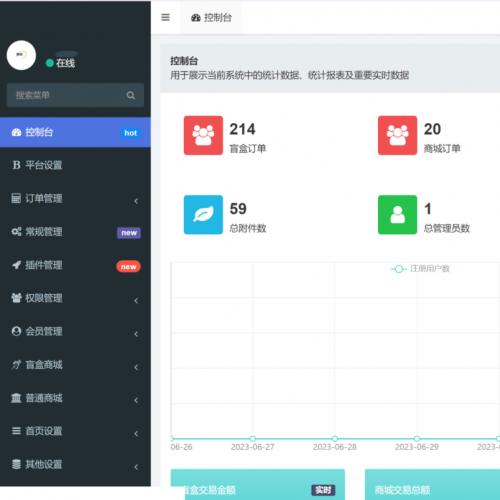Click the rocket icon beside 插件管理
500x500 pixels.
click(17, 265)
